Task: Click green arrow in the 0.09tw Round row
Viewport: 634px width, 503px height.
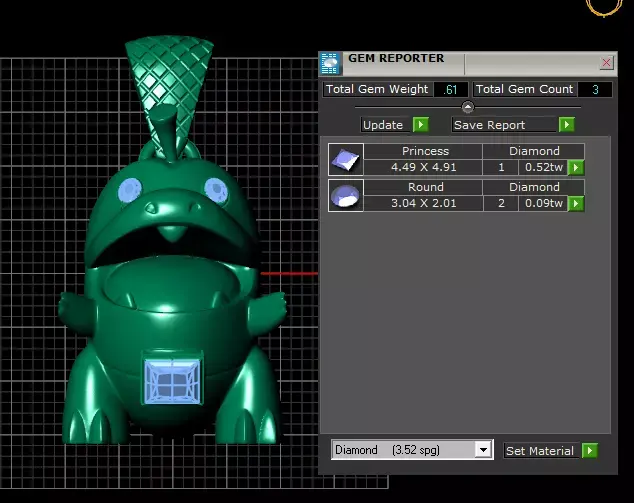Action: 576,203
